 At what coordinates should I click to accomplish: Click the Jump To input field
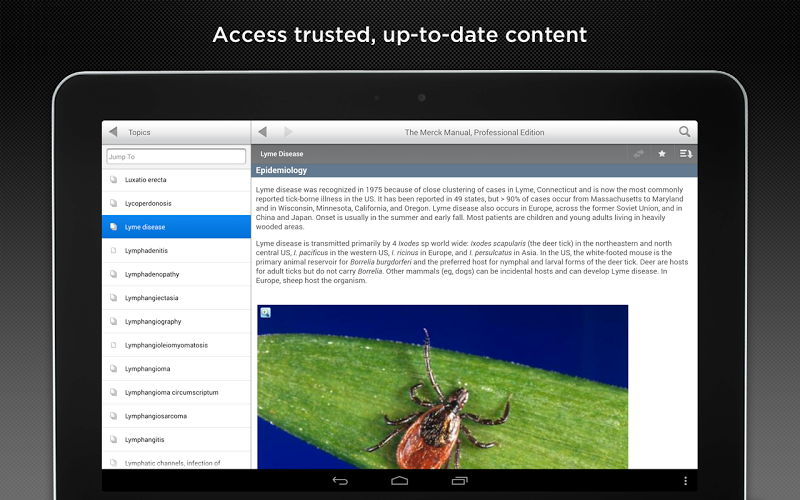(176, 157)
